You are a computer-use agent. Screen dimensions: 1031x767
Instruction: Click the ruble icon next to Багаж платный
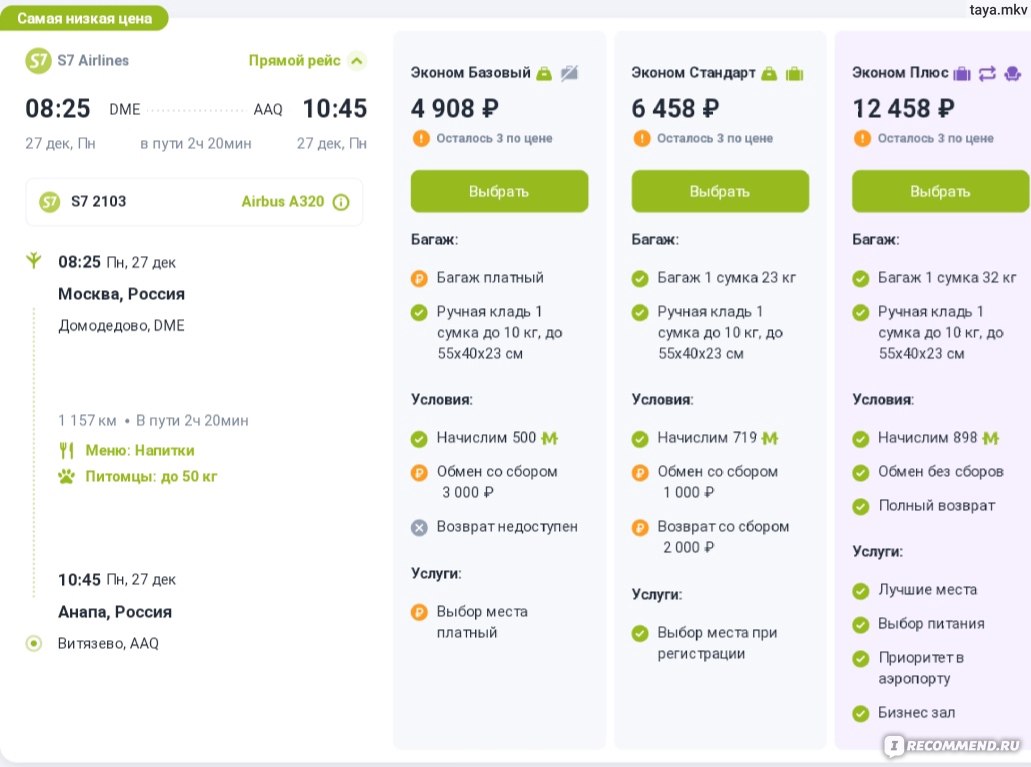pos(420,278)
